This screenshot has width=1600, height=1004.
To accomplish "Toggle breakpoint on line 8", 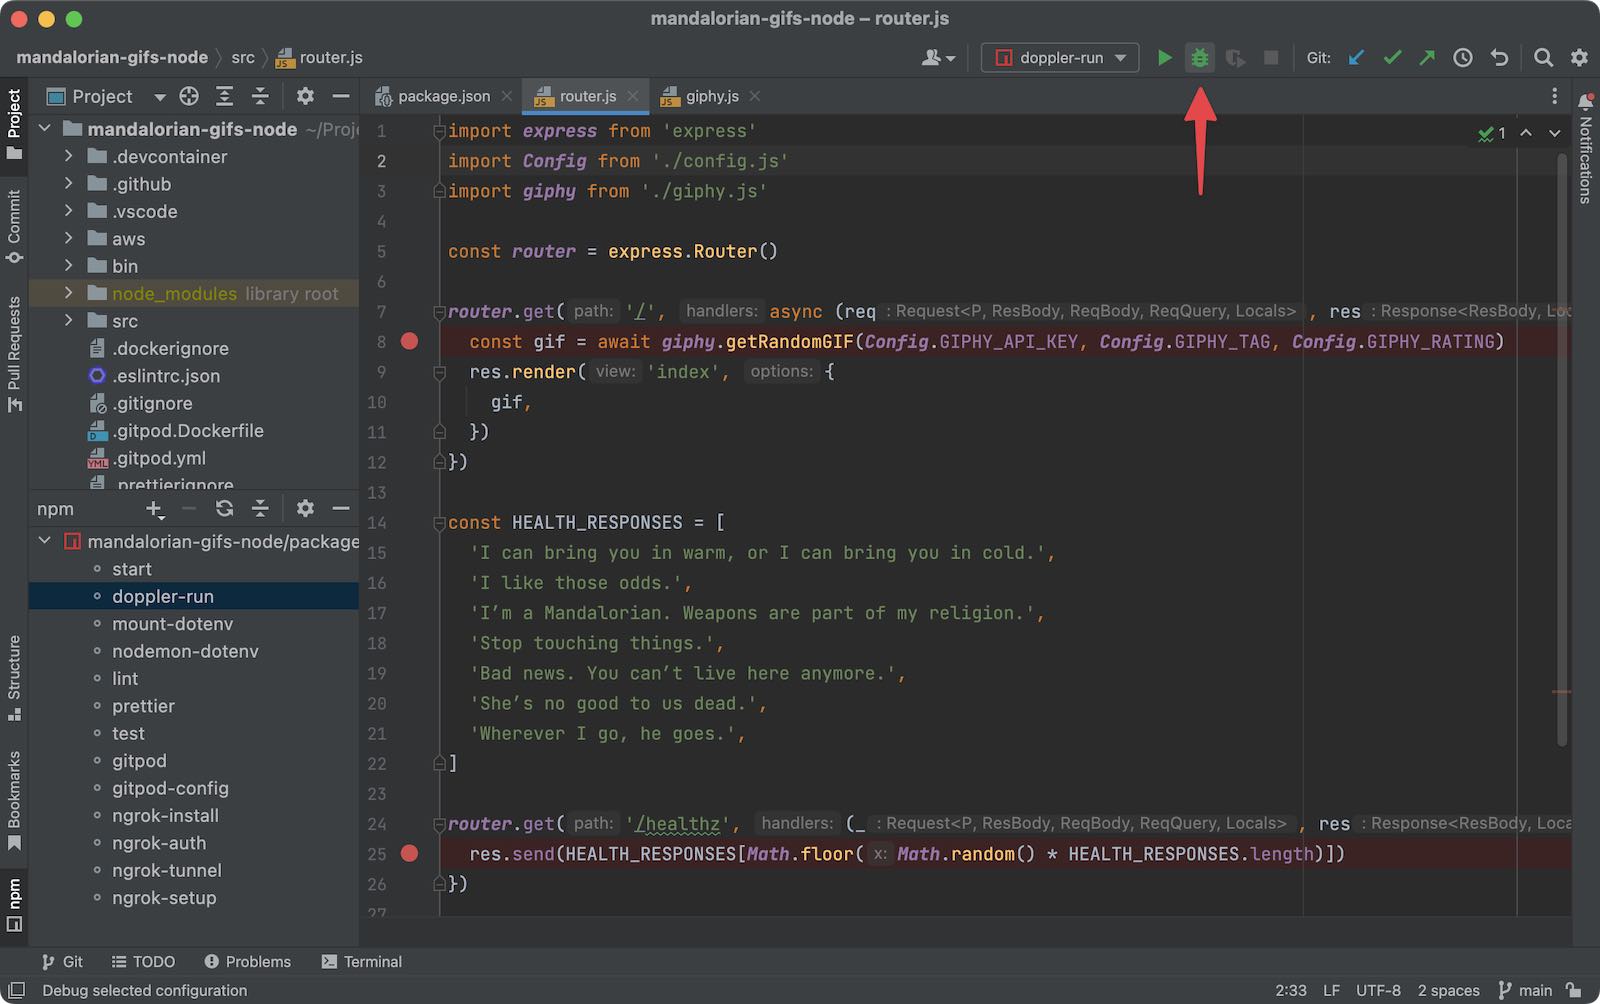I will click(410, 342).
